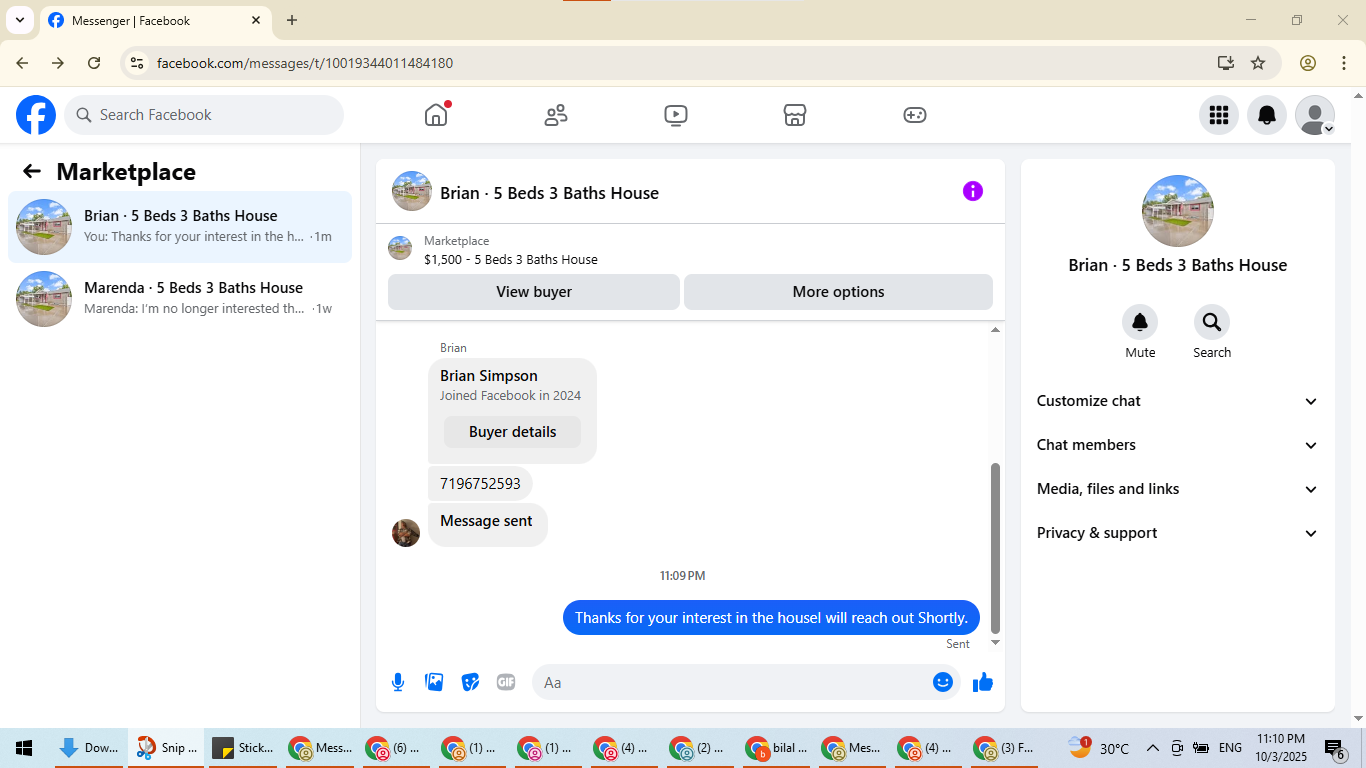Click the listing thumbnail in chat header

click(x=412, y=191)
